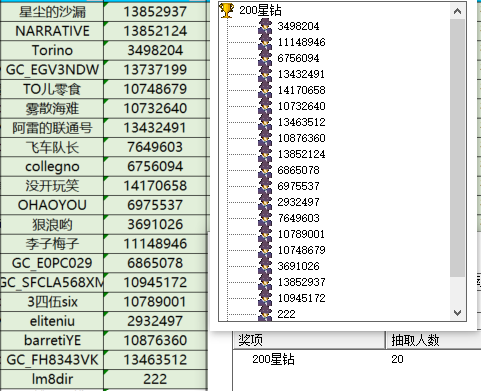481x391 pixels.
Task: Select winner 10789001 in the tree list
Action: (301, 234)
